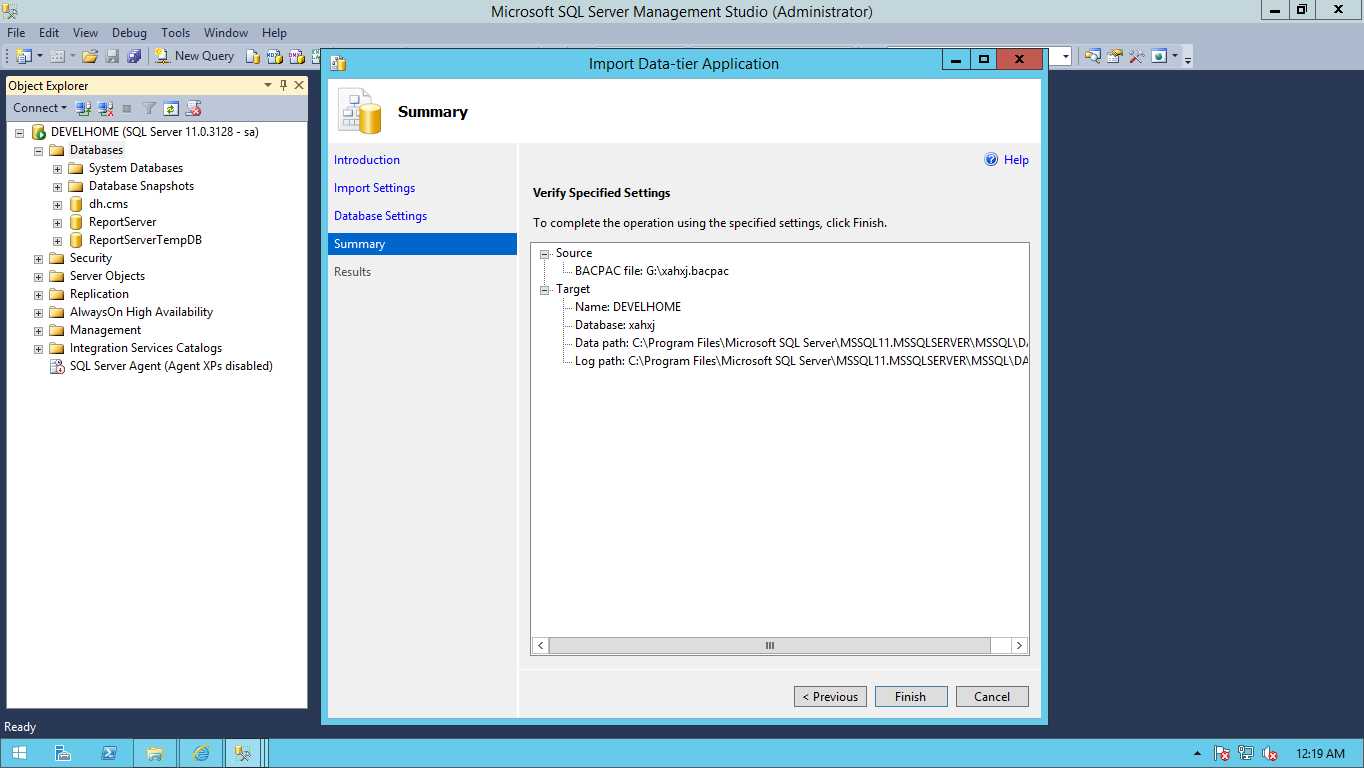Select the Summary wizard step
Viewport: 1364px width, 768px height.
click(x=422, y=244)
